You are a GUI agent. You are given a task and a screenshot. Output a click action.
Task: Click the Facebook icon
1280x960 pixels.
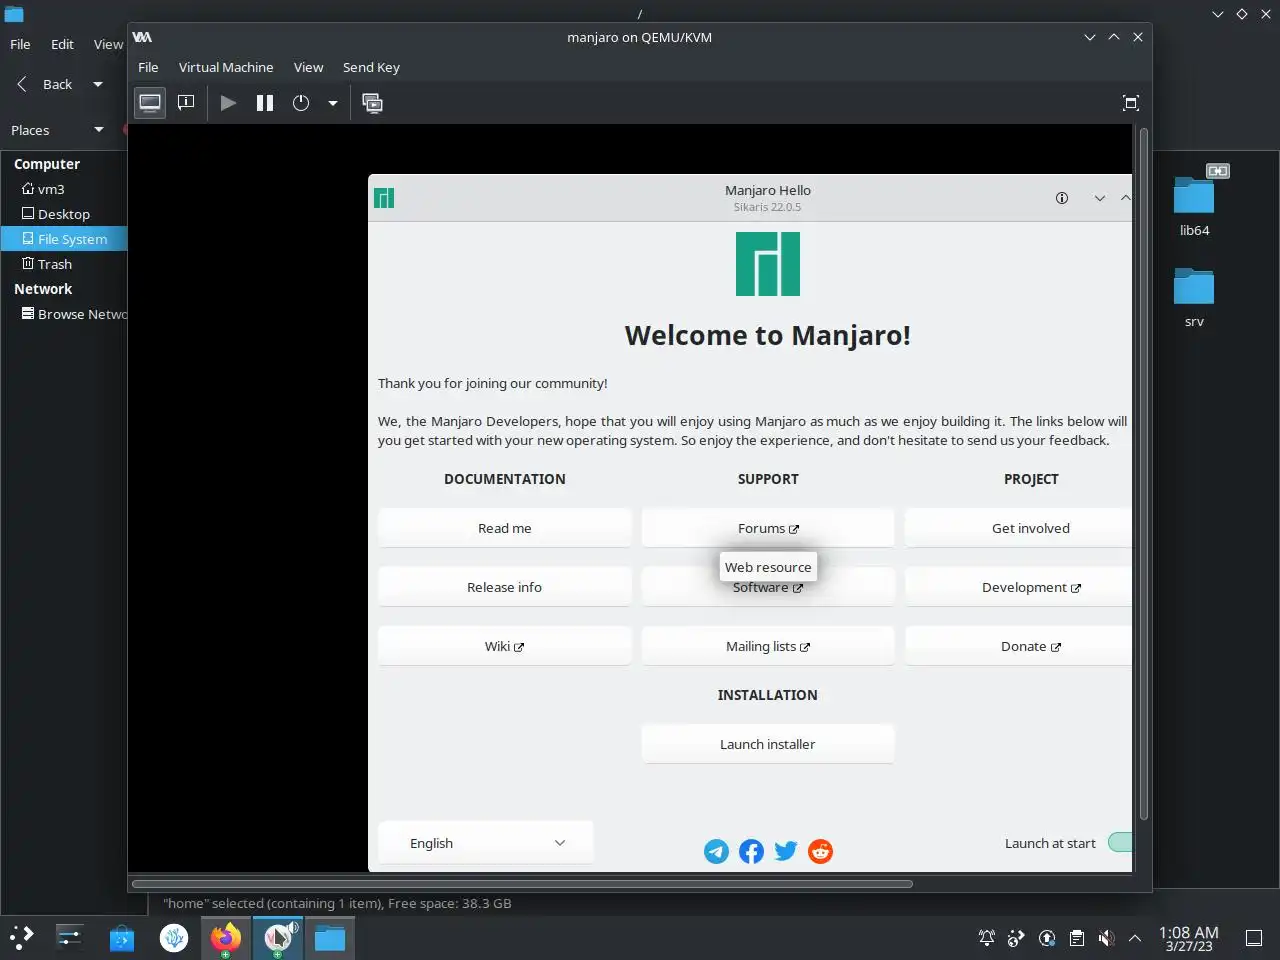coord(751,851)
